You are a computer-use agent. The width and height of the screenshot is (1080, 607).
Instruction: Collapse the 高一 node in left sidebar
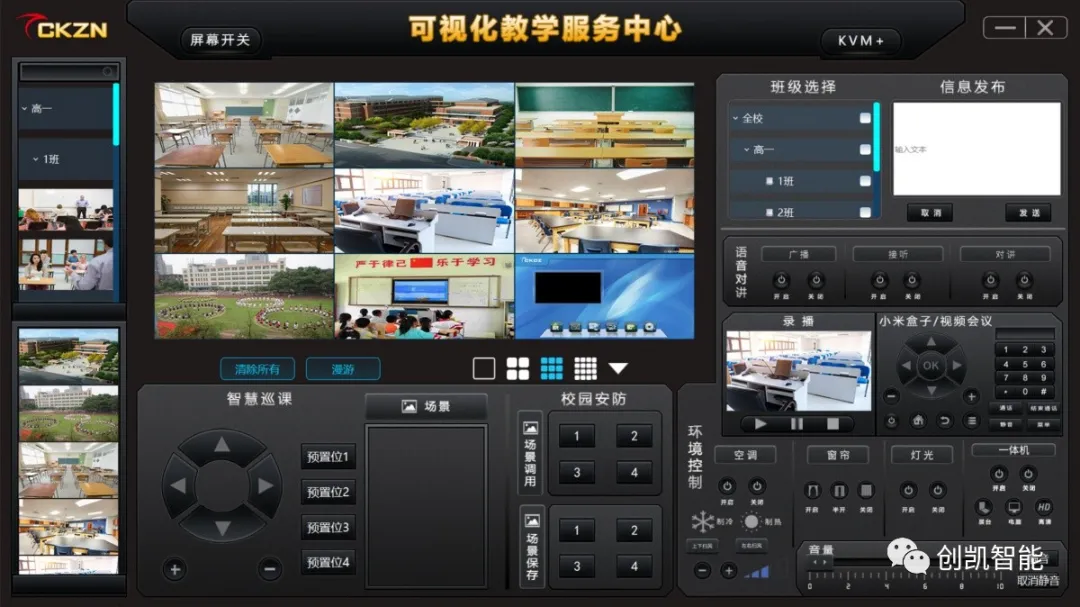click(24, 109)
